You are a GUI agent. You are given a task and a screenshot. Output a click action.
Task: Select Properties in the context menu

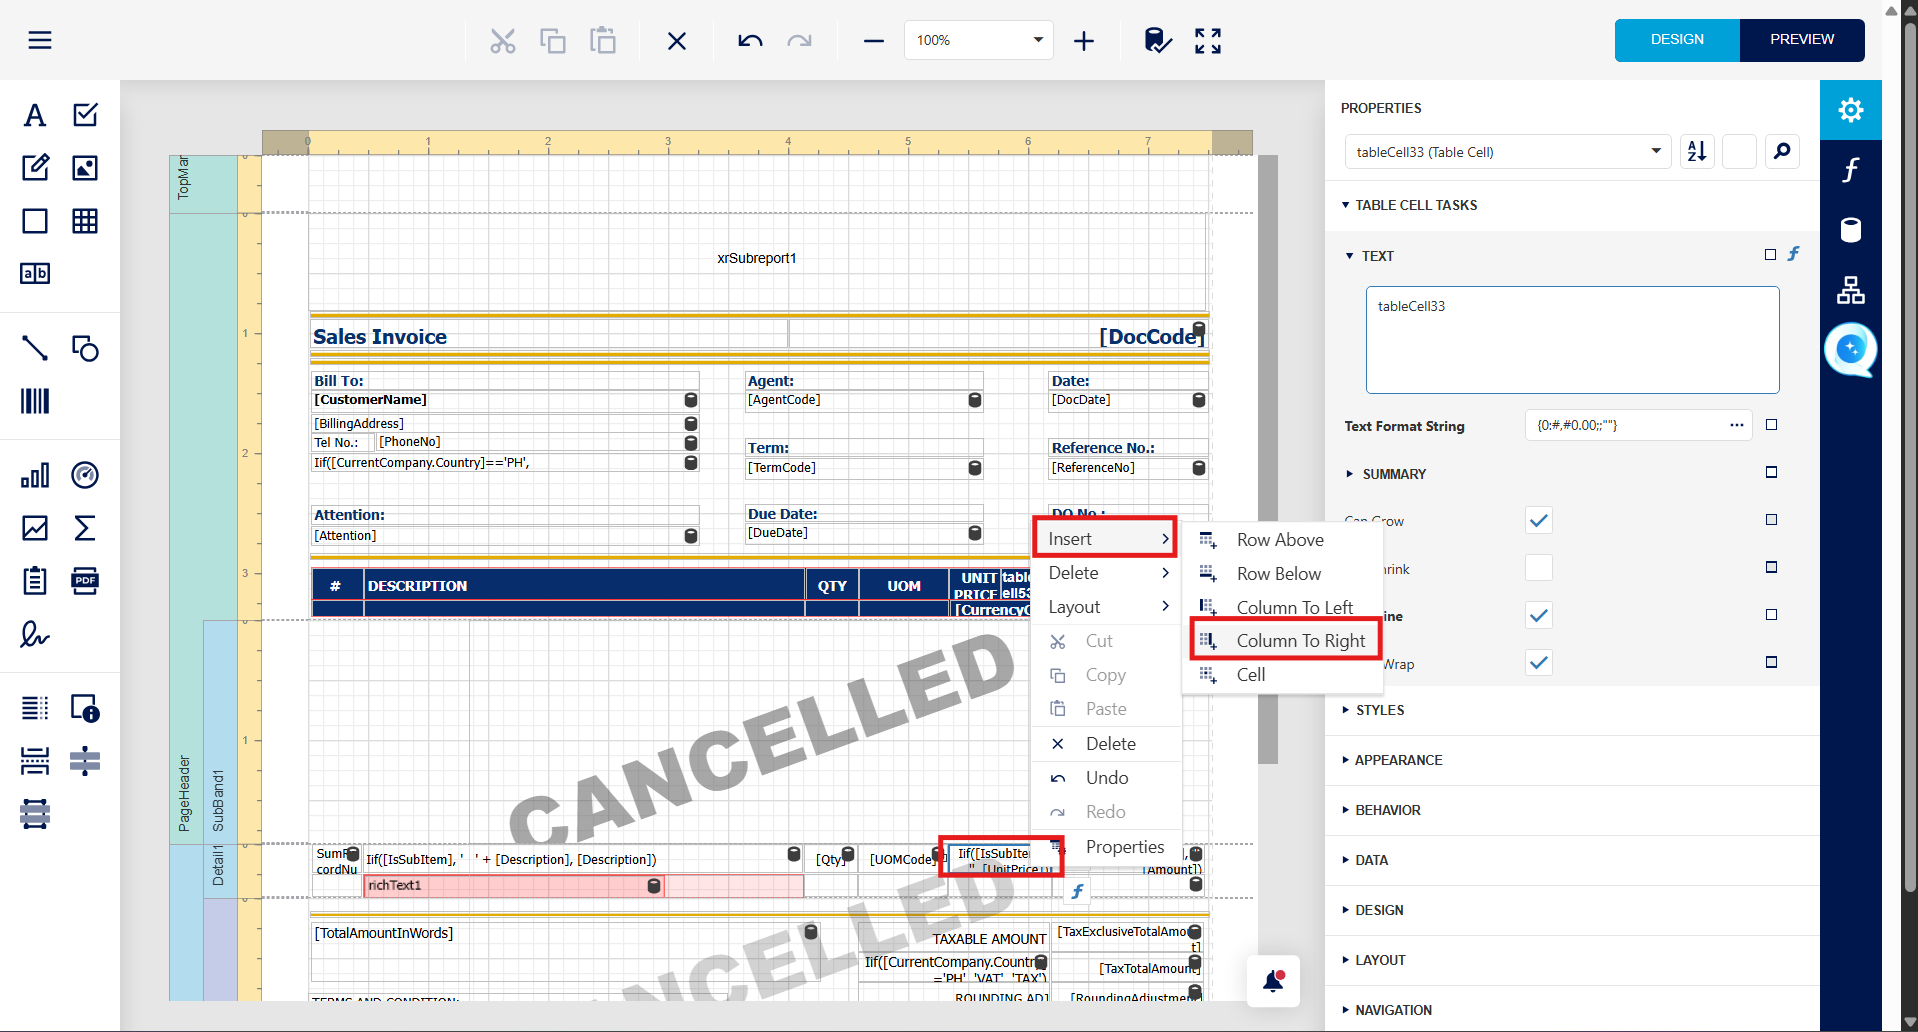(x=1106, y=847)
